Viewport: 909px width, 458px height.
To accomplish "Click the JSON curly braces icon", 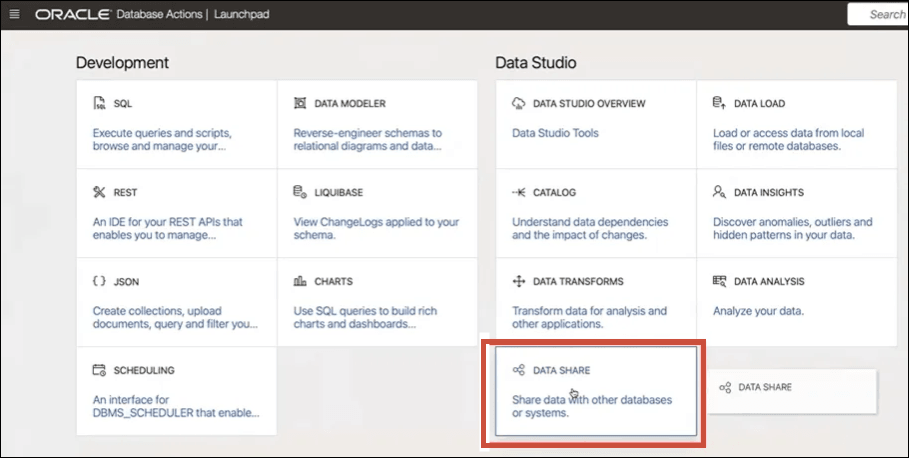I will point(99,282).
